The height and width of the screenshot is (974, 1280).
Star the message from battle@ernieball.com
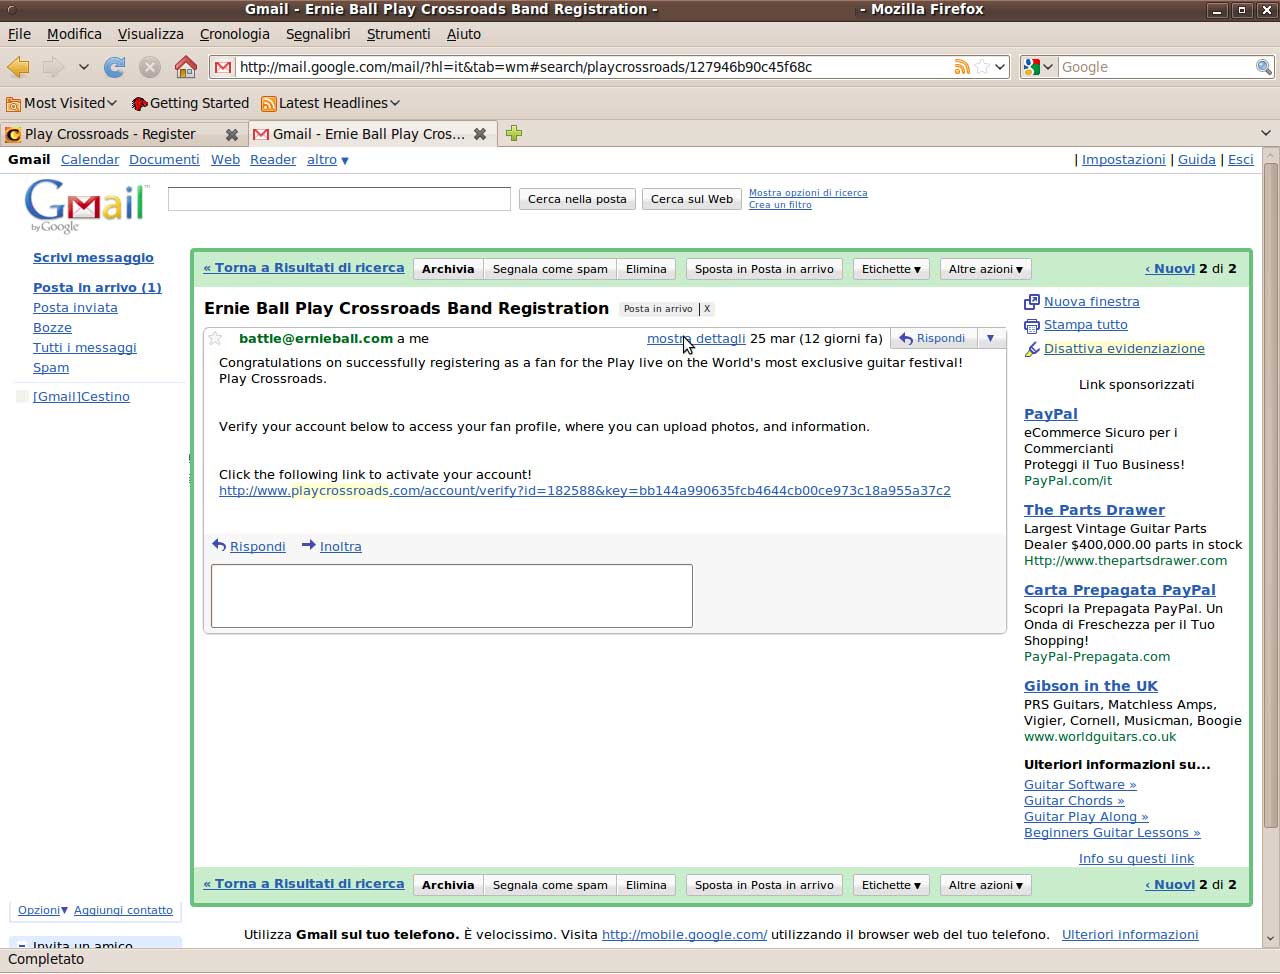(x=215, y=339)
